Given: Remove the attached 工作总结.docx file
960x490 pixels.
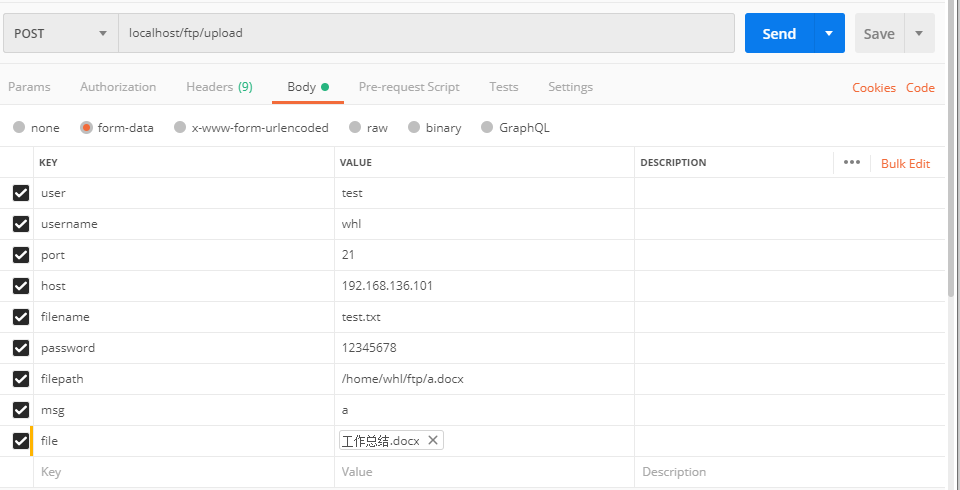Looking at the screenshot, I should tap(432, 441).
